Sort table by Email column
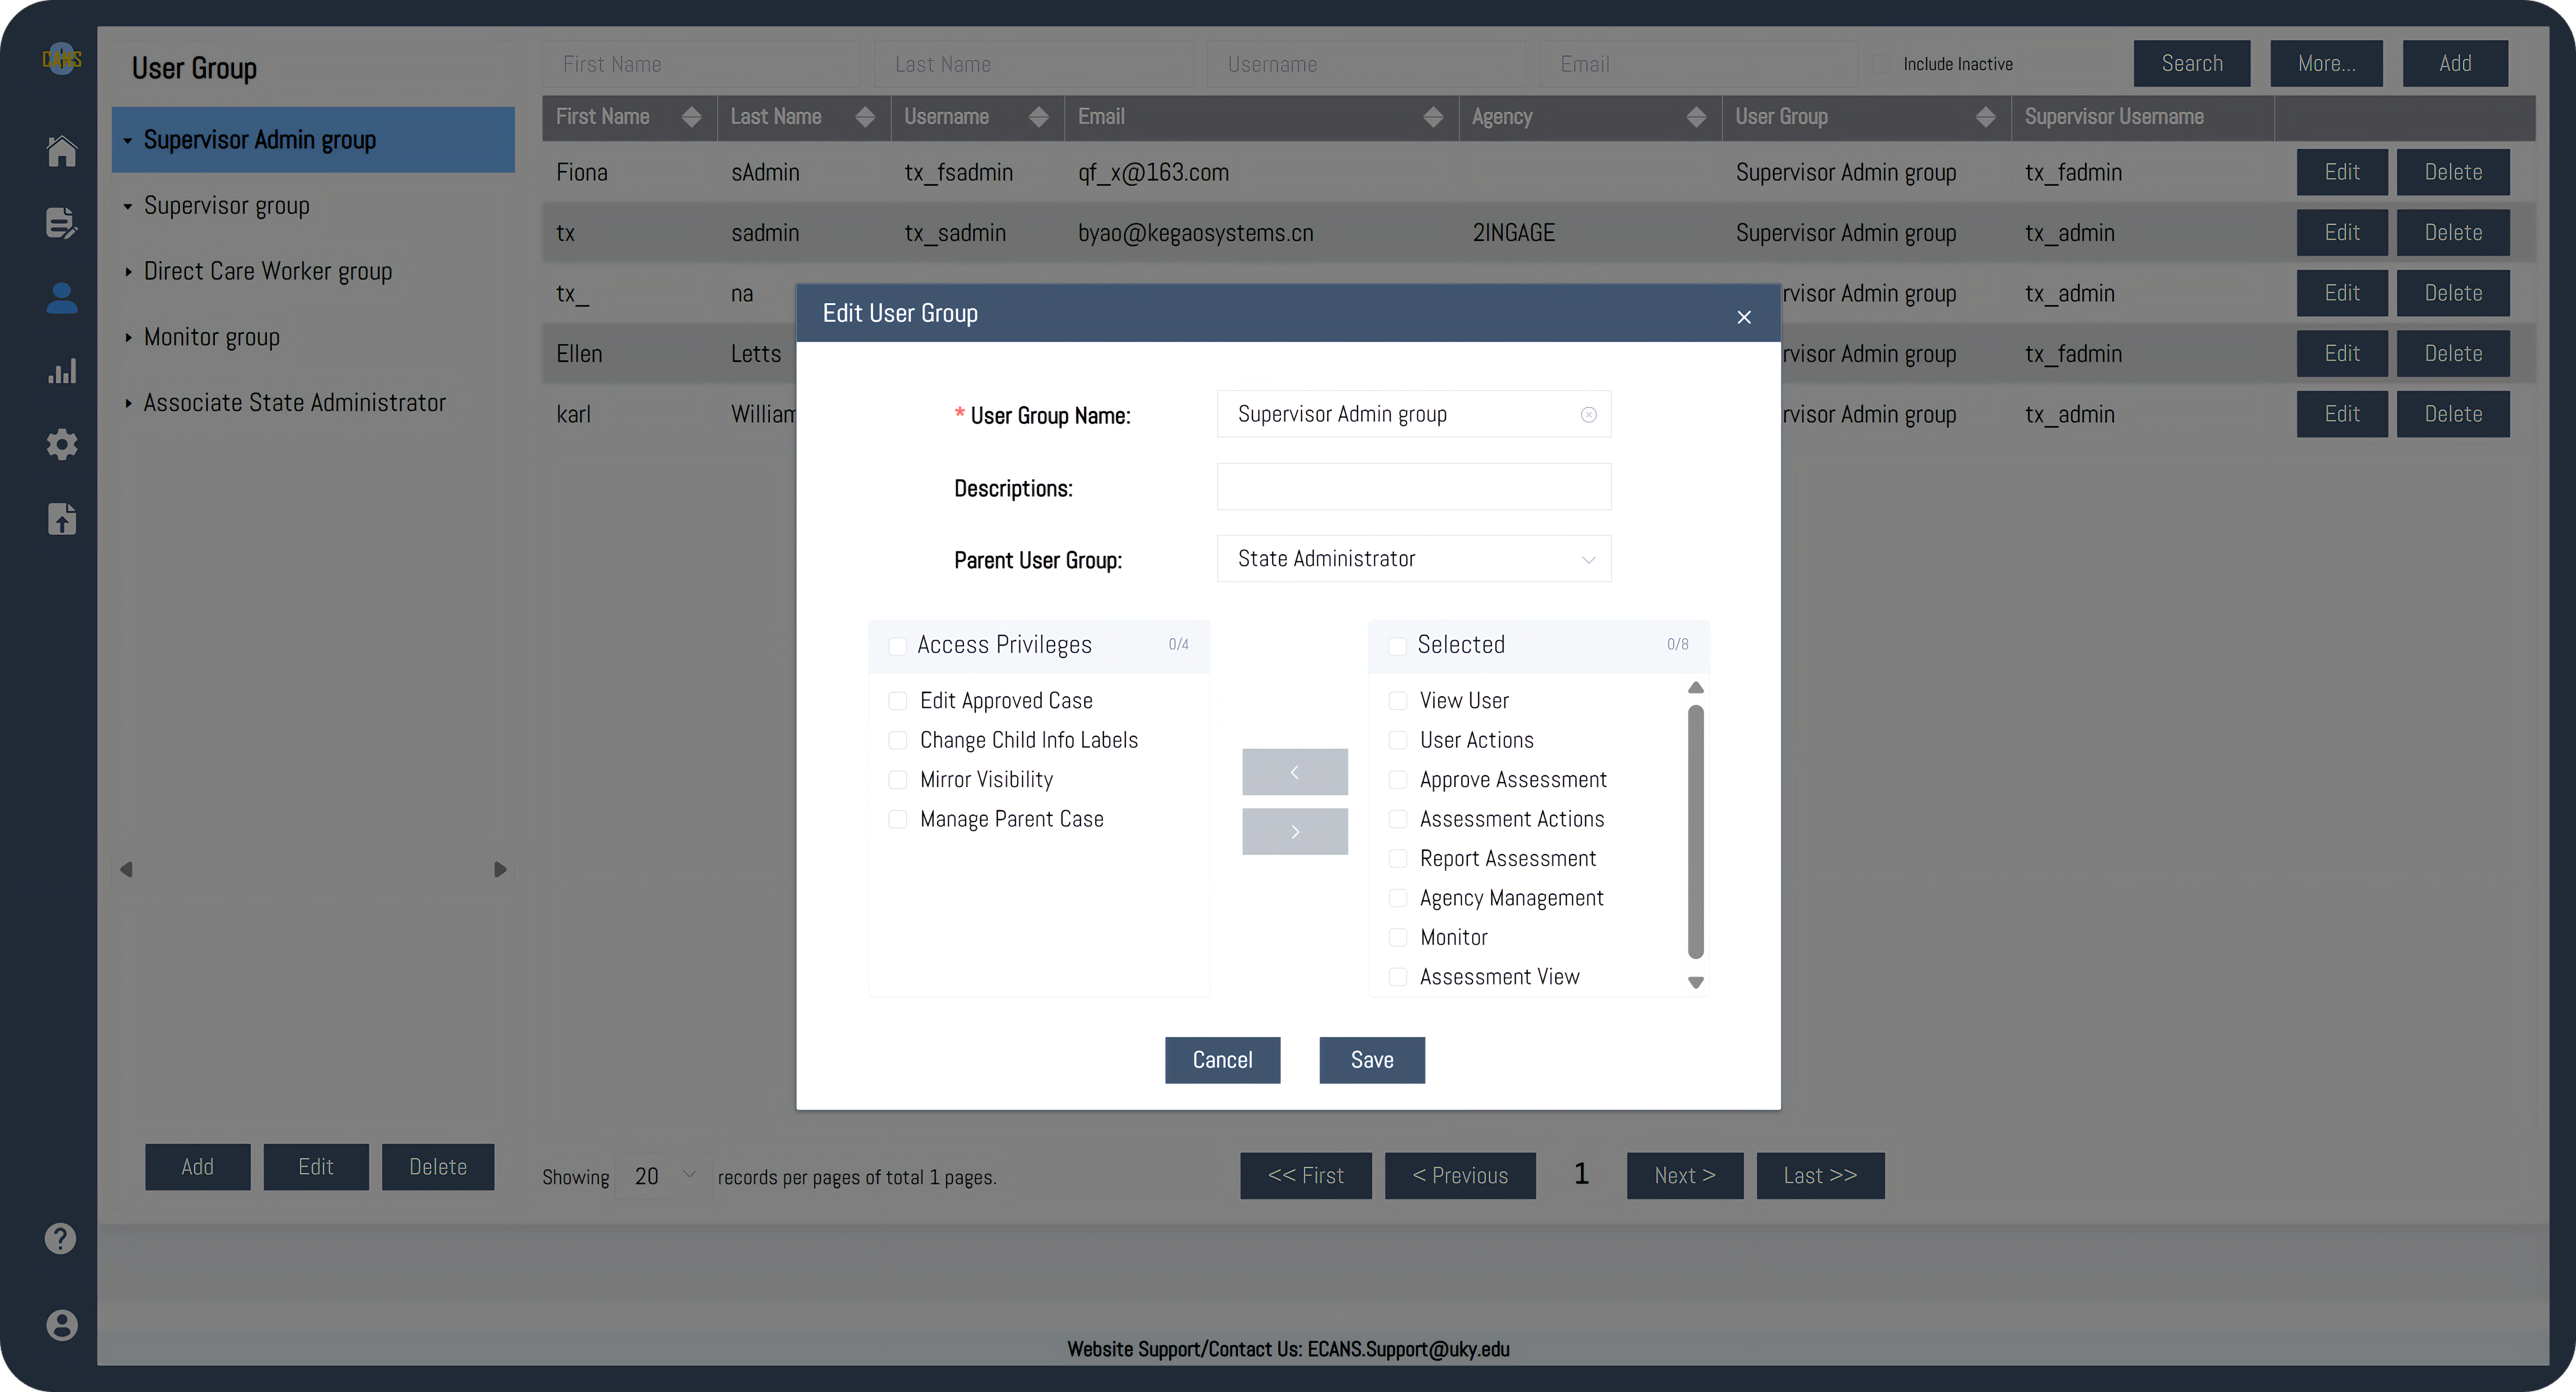Viewport: 2576px width, 1392px height. coord(1433,117)
